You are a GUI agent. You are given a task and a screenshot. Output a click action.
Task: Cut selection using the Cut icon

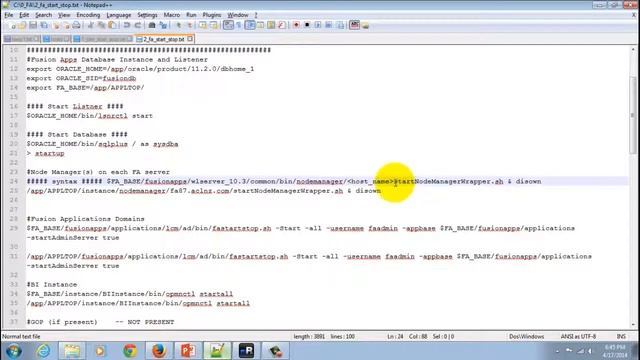pyautogui.click(x=90, y=25)
